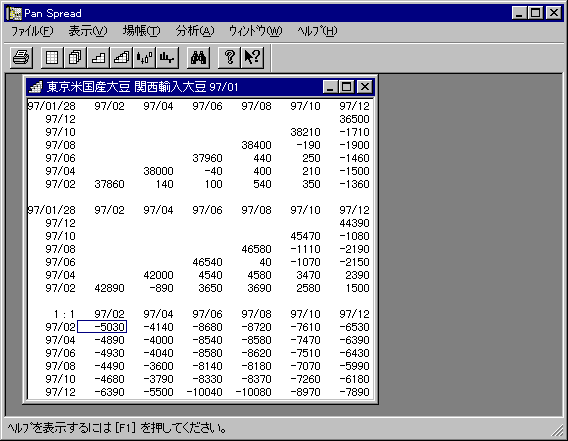Click the document window's title bar icon
This screenshot has width=568, height=441.
pyautogui.click(x=36, y=87)
